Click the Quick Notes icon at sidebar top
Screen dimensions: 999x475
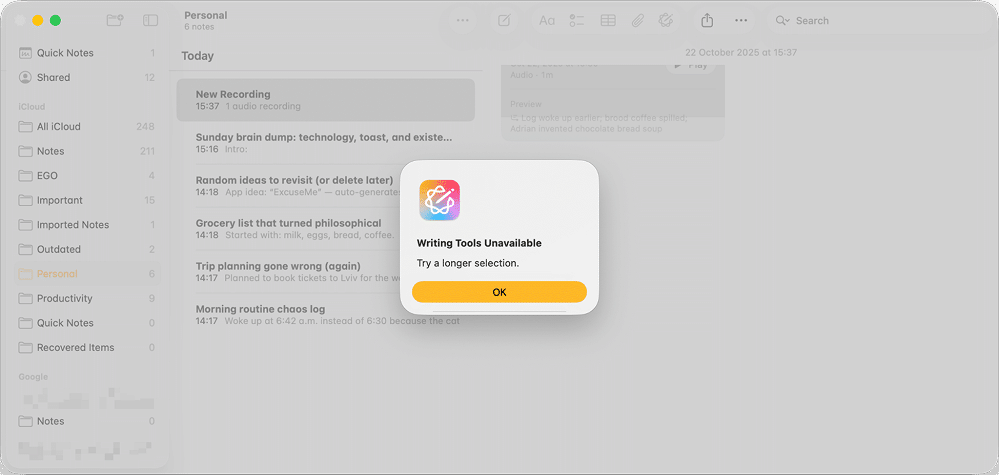click(x=25, y=53)
